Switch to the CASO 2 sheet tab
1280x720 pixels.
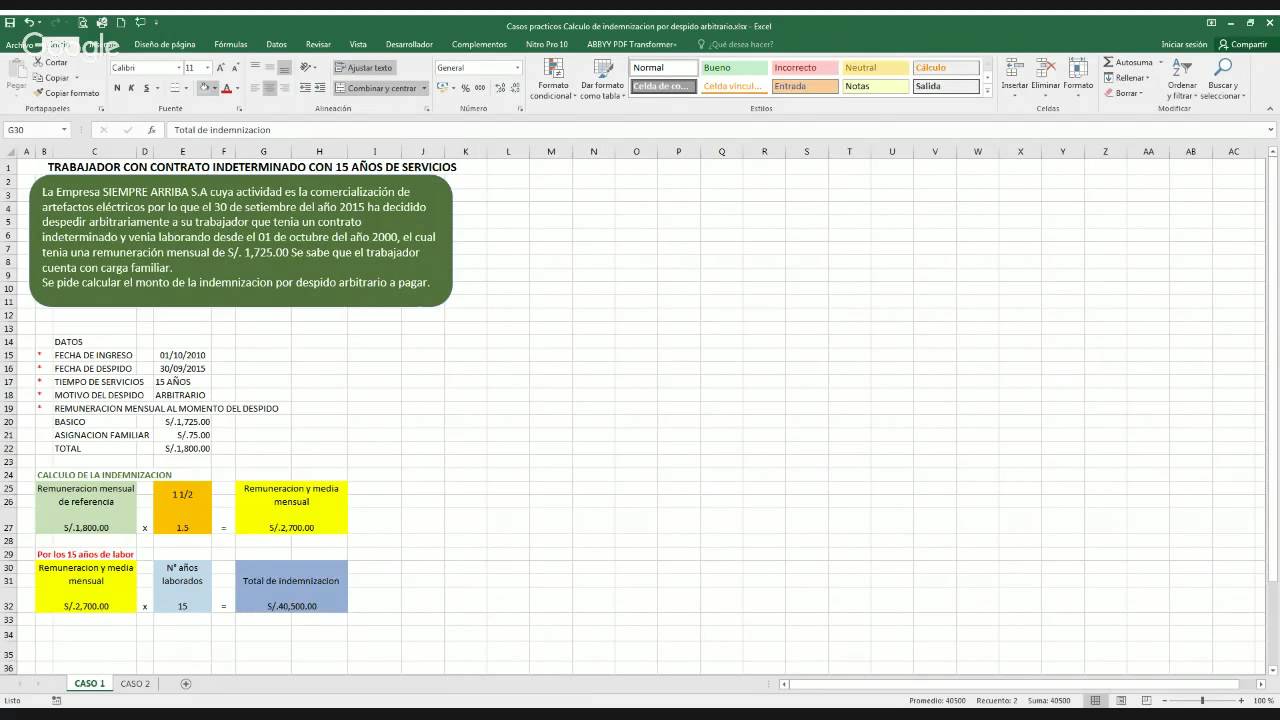[135, 684]
